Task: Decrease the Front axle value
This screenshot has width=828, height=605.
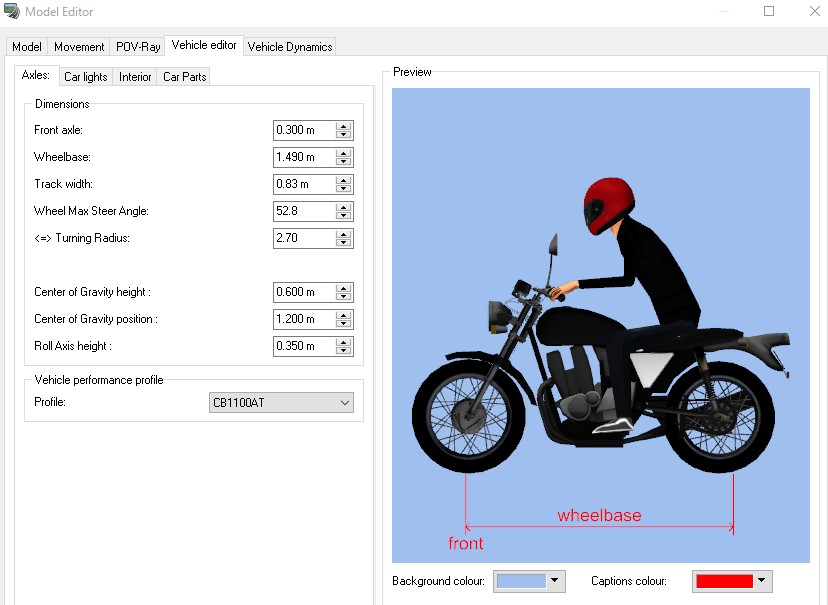Action: pos(344,134)
